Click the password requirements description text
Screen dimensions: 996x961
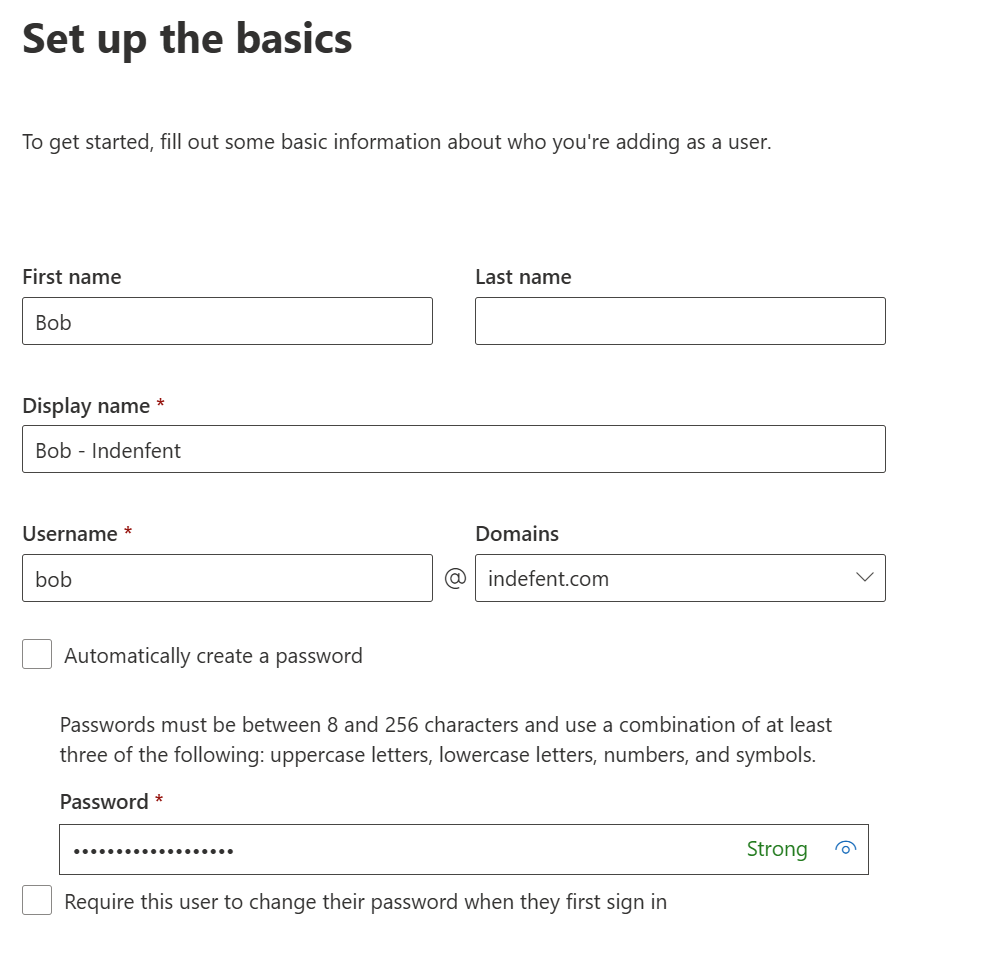445,739
